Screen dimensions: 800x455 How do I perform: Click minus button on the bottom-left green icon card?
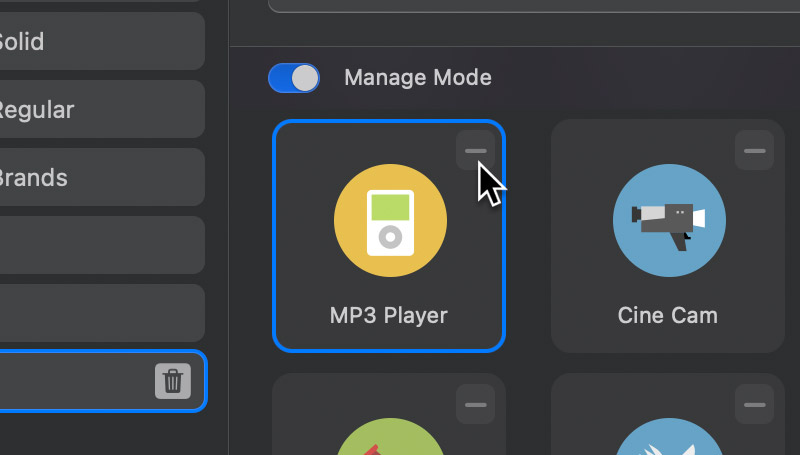tap(475, 404)
